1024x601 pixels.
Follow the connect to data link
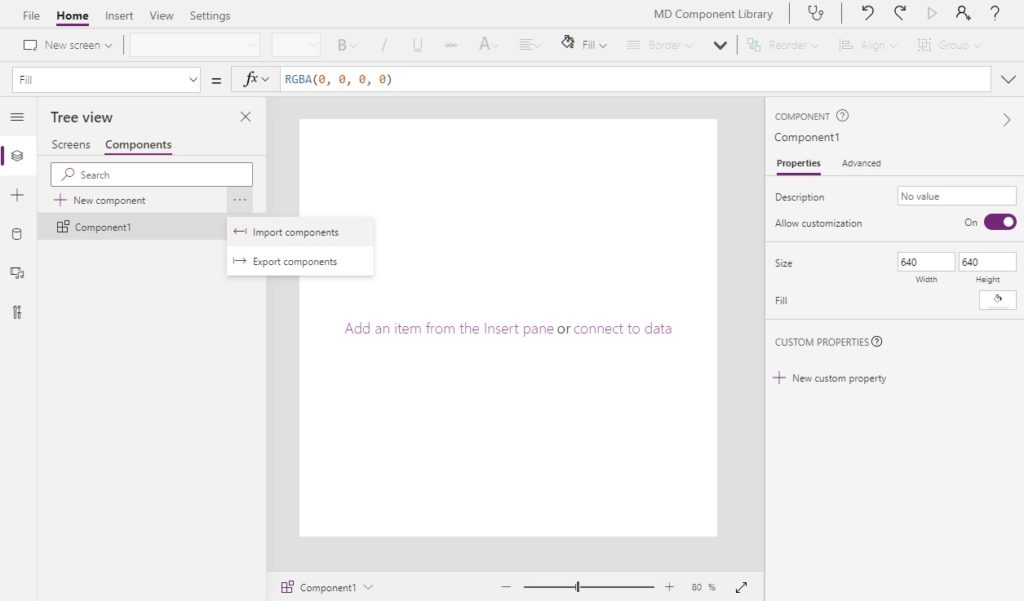[622, 329]
